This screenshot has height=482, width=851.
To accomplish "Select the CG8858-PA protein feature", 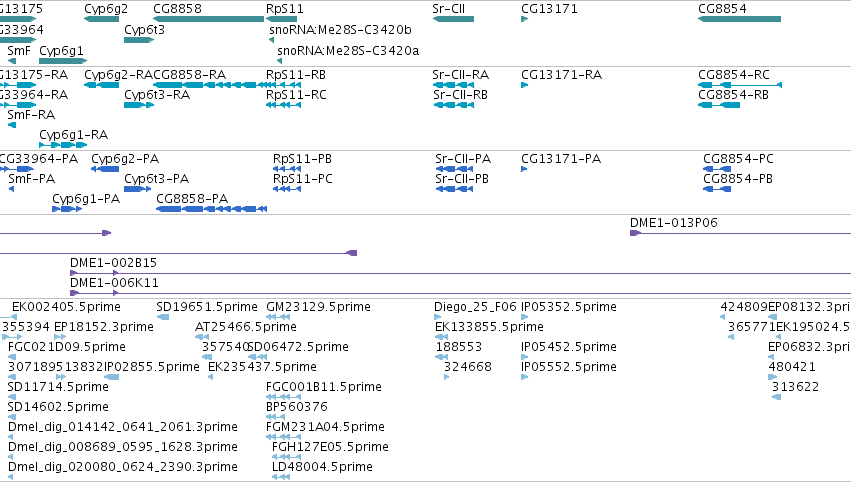I will pos(212,209).
